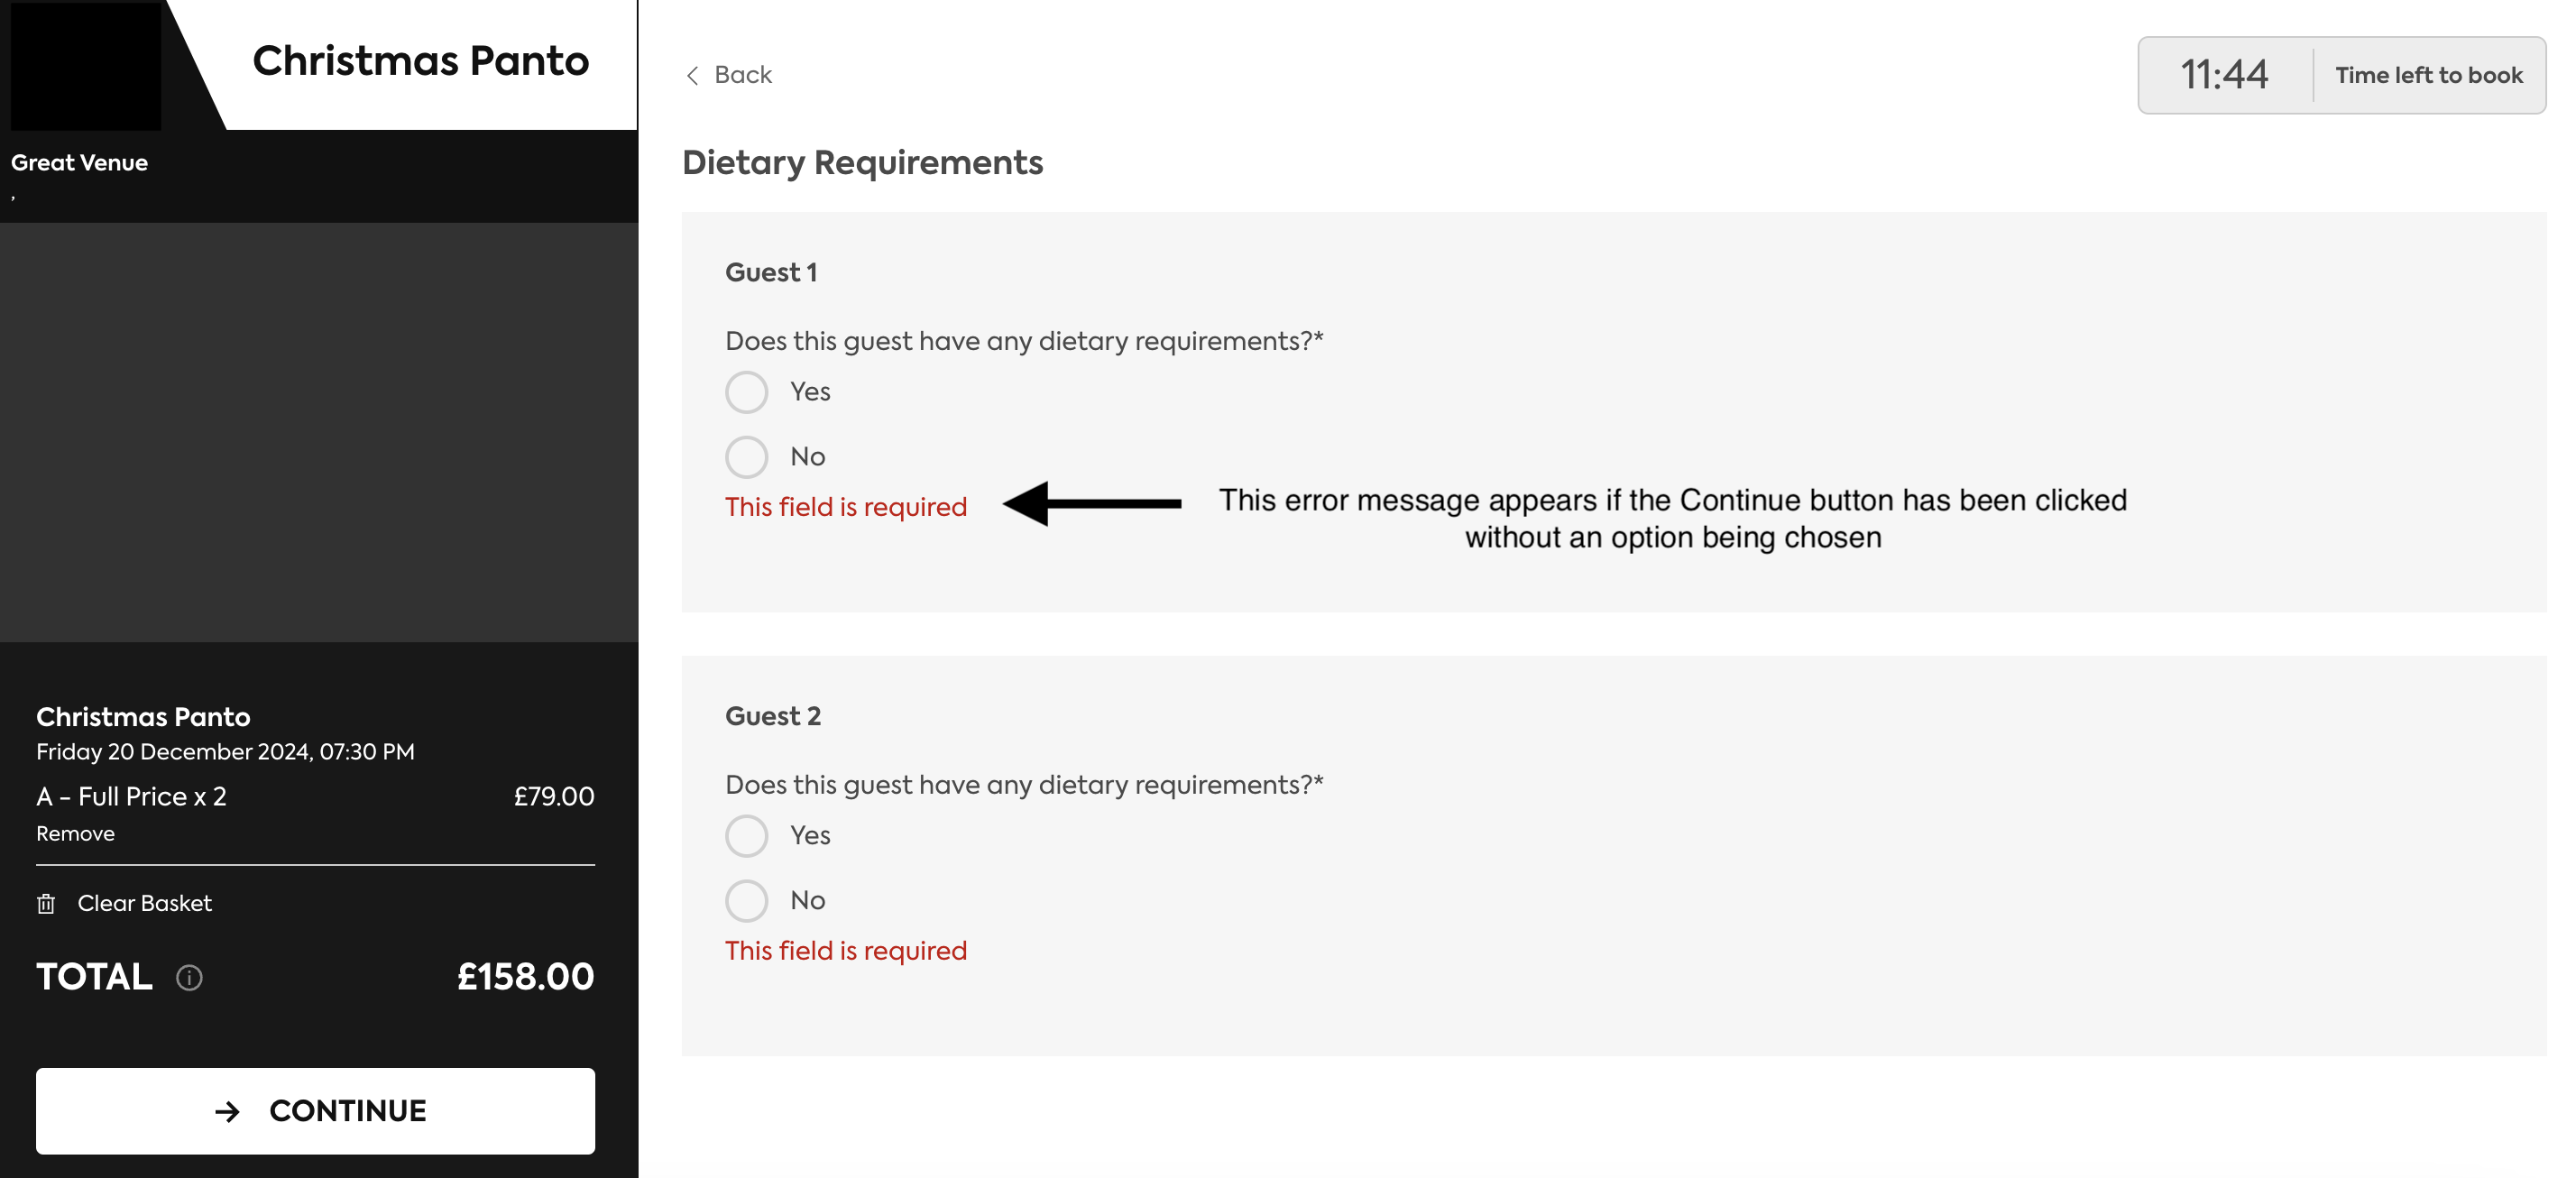2576x1178 pixels.
Task: Click the CONTINUE button
Action: 315,1111
